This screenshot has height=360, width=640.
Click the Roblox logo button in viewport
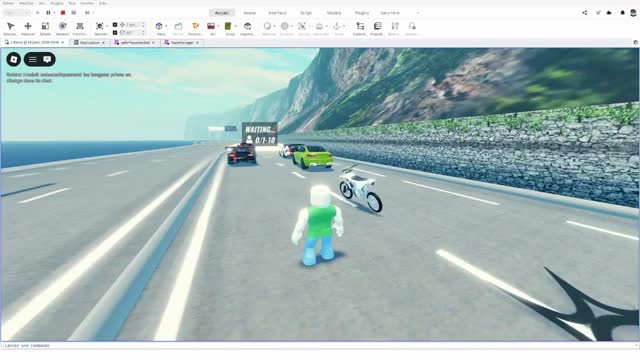point(14,60)
